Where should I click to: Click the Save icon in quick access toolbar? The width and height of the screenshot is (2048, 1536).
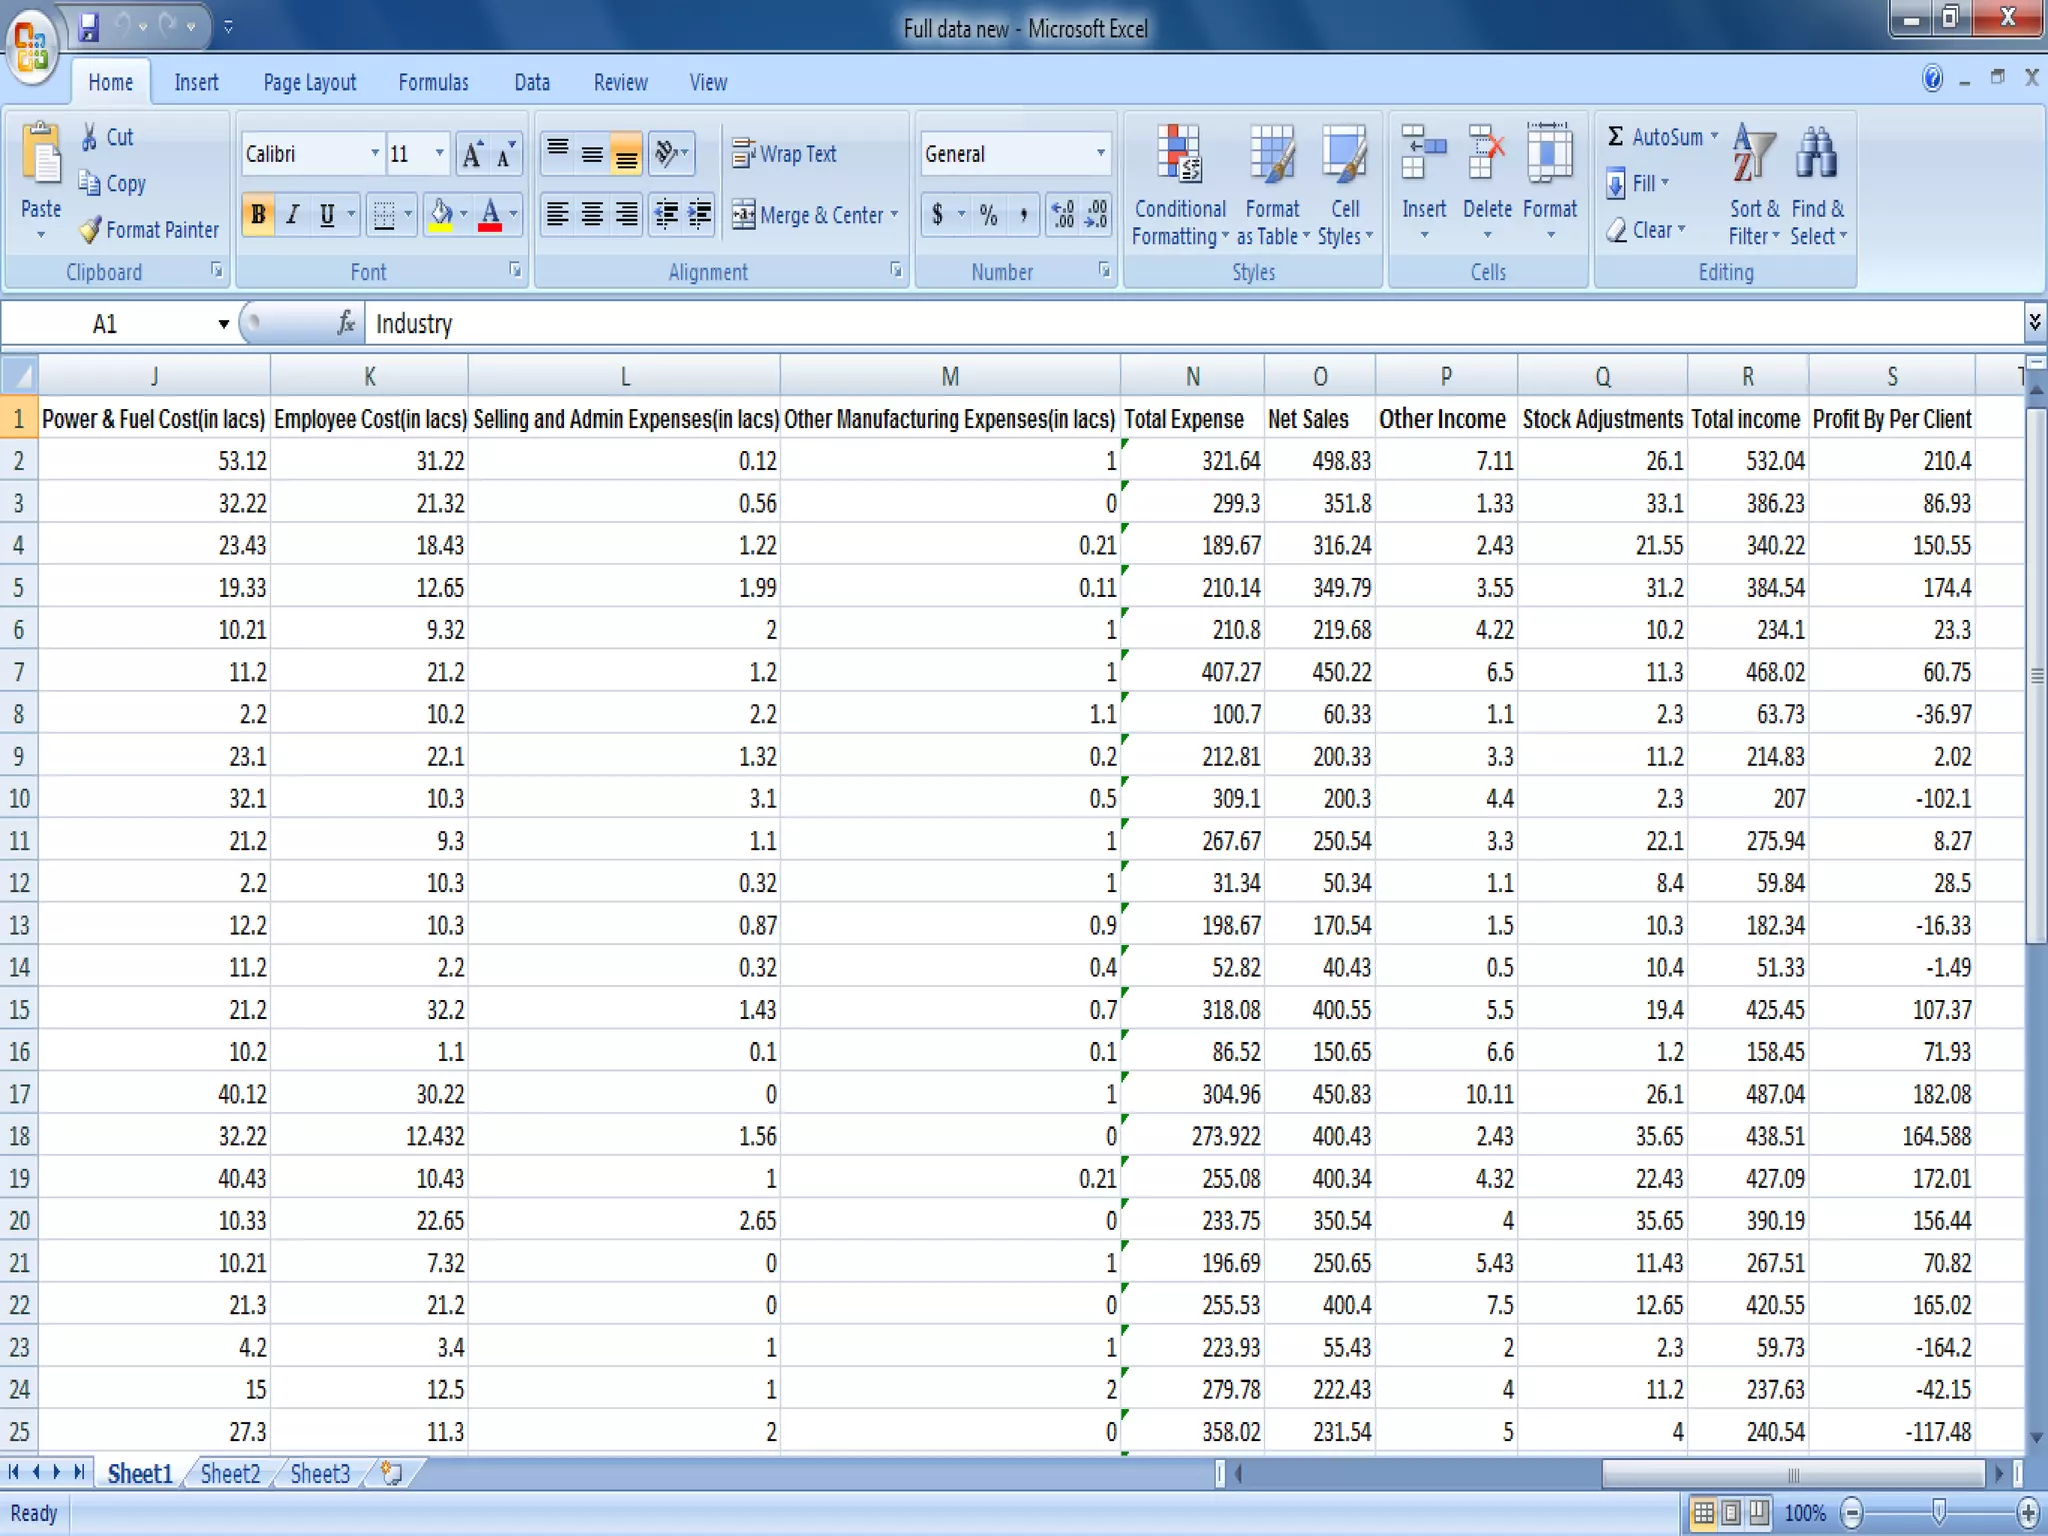click(x=89, y=27)
